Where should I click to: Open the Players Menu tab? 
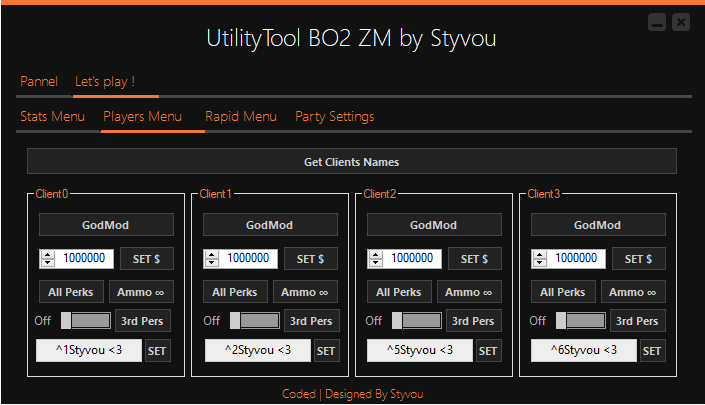pyautogui.click(x=143, y=117)
